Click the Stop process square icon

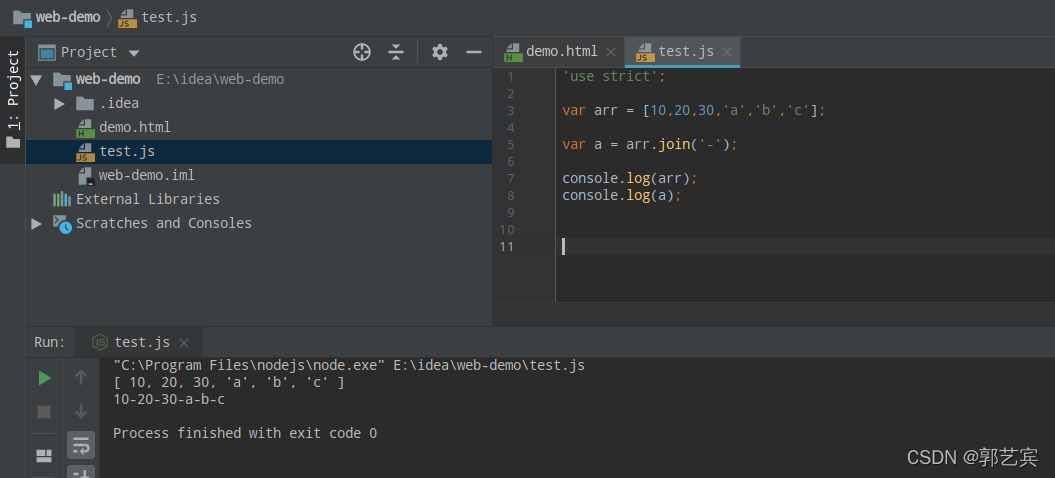point(44,411)
